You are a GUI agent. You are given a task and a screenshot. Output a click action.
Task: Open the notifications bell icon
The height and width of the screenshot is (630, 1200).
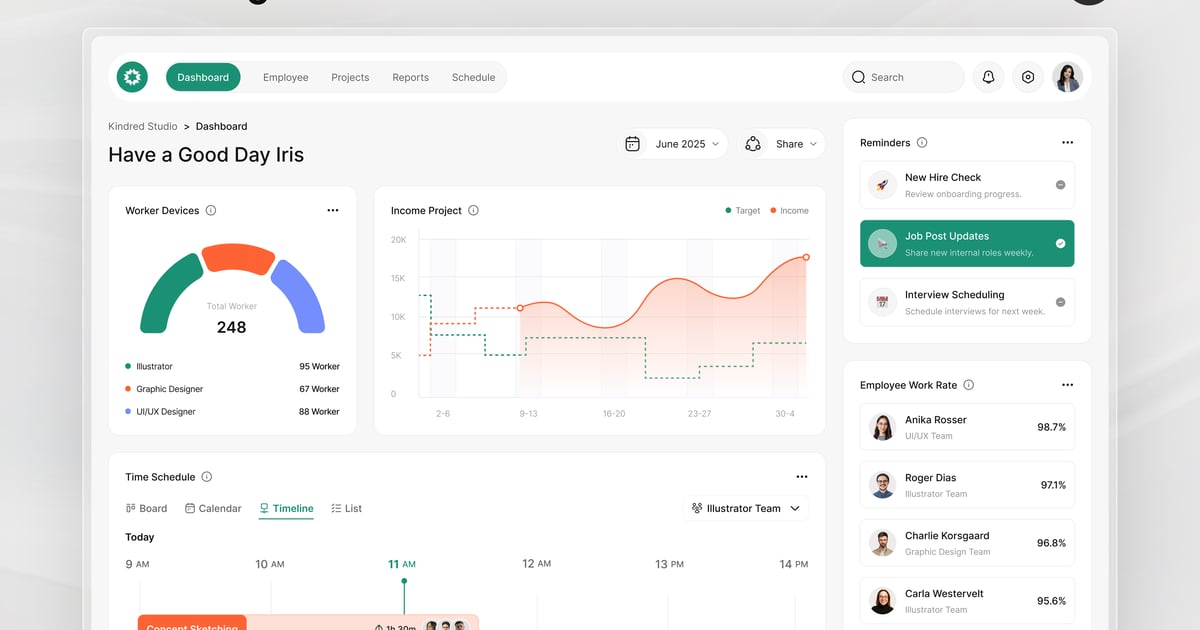(x=988, y=77)
